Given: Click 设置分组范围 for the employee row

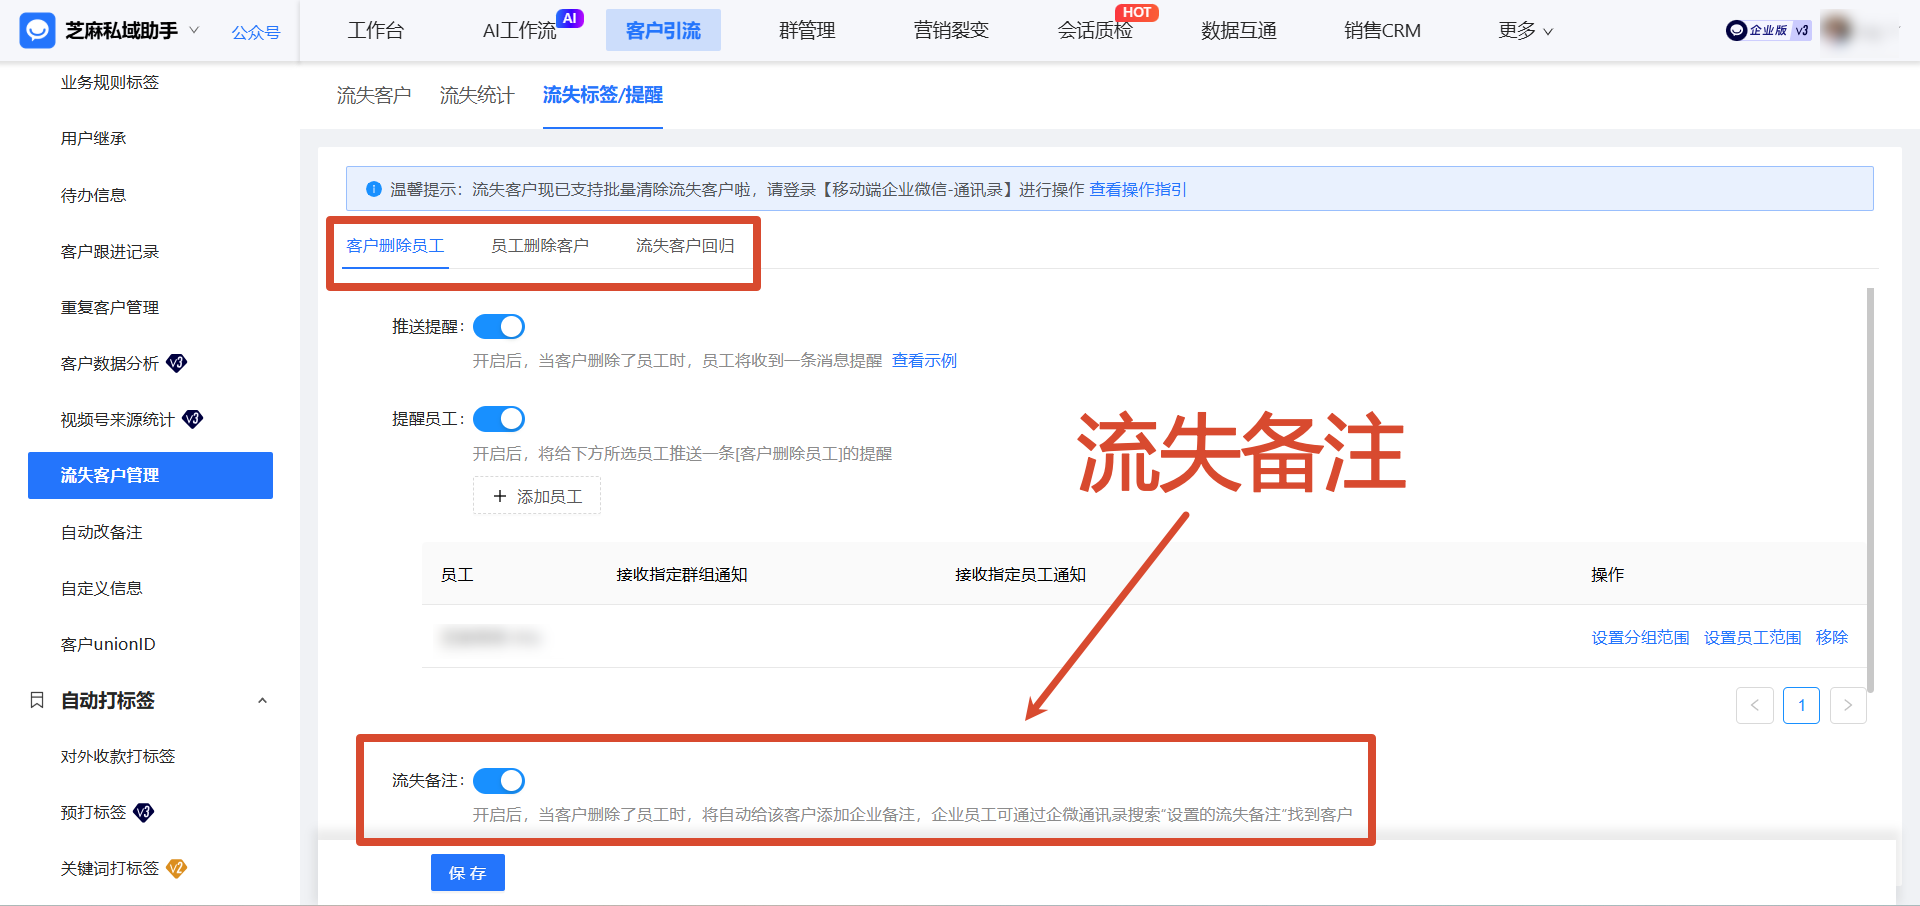Looking at the screenshot, I should (1640, 638).
